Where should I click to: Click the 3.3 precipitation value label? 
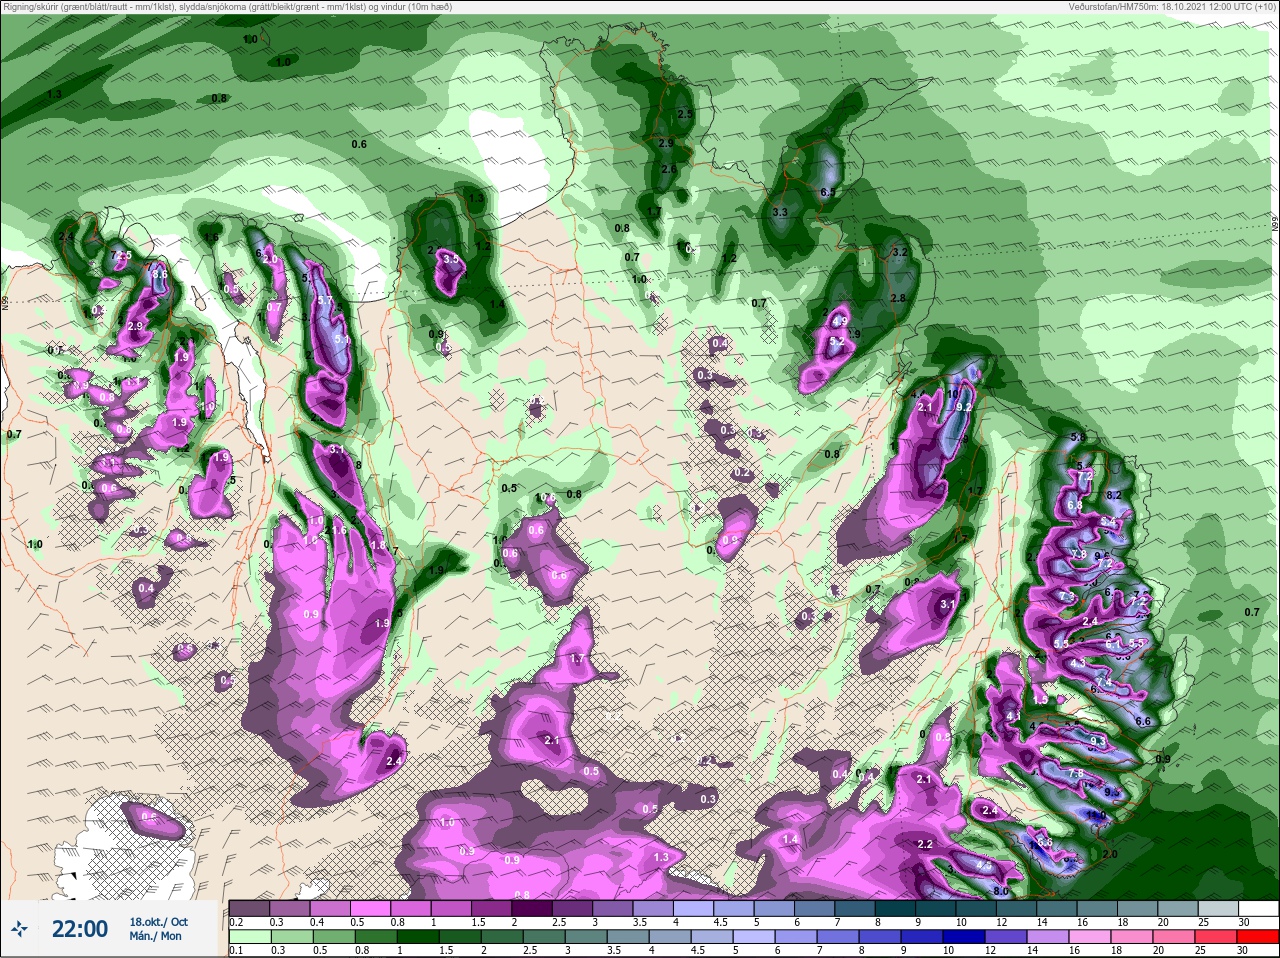coord(780,212)
